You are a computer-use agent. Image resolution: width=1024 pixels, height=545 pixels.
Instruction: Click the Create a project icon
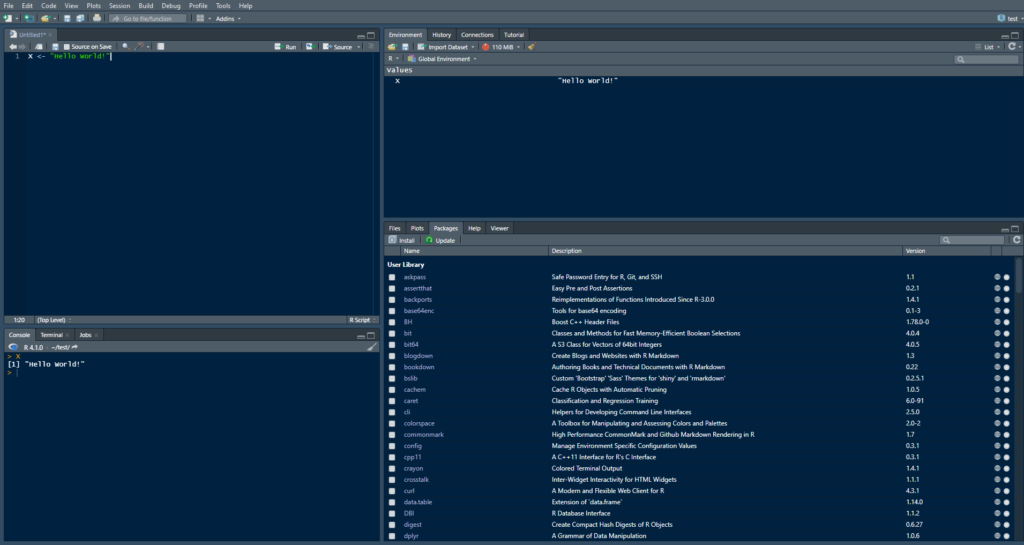pyautogui.click(x=29, y=18)
